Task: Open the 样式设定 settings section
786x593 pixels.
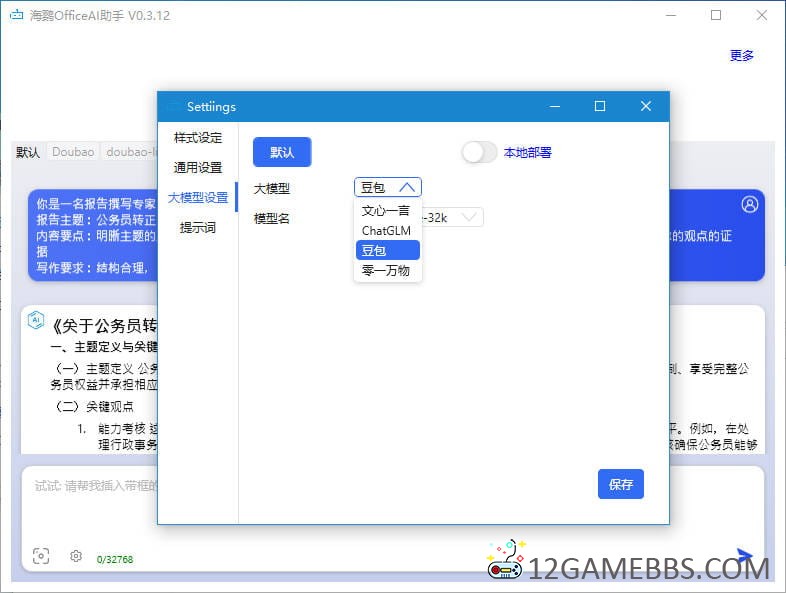Action: pyautogui.click(x=198, y=137)
